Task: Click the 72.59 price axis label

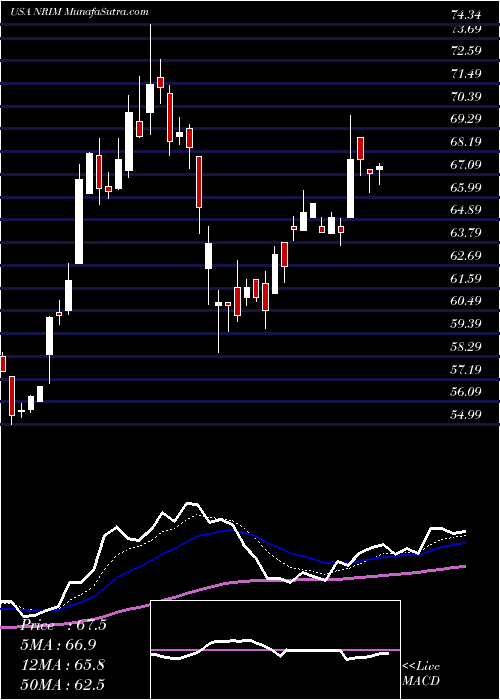Action: point(466,50)
